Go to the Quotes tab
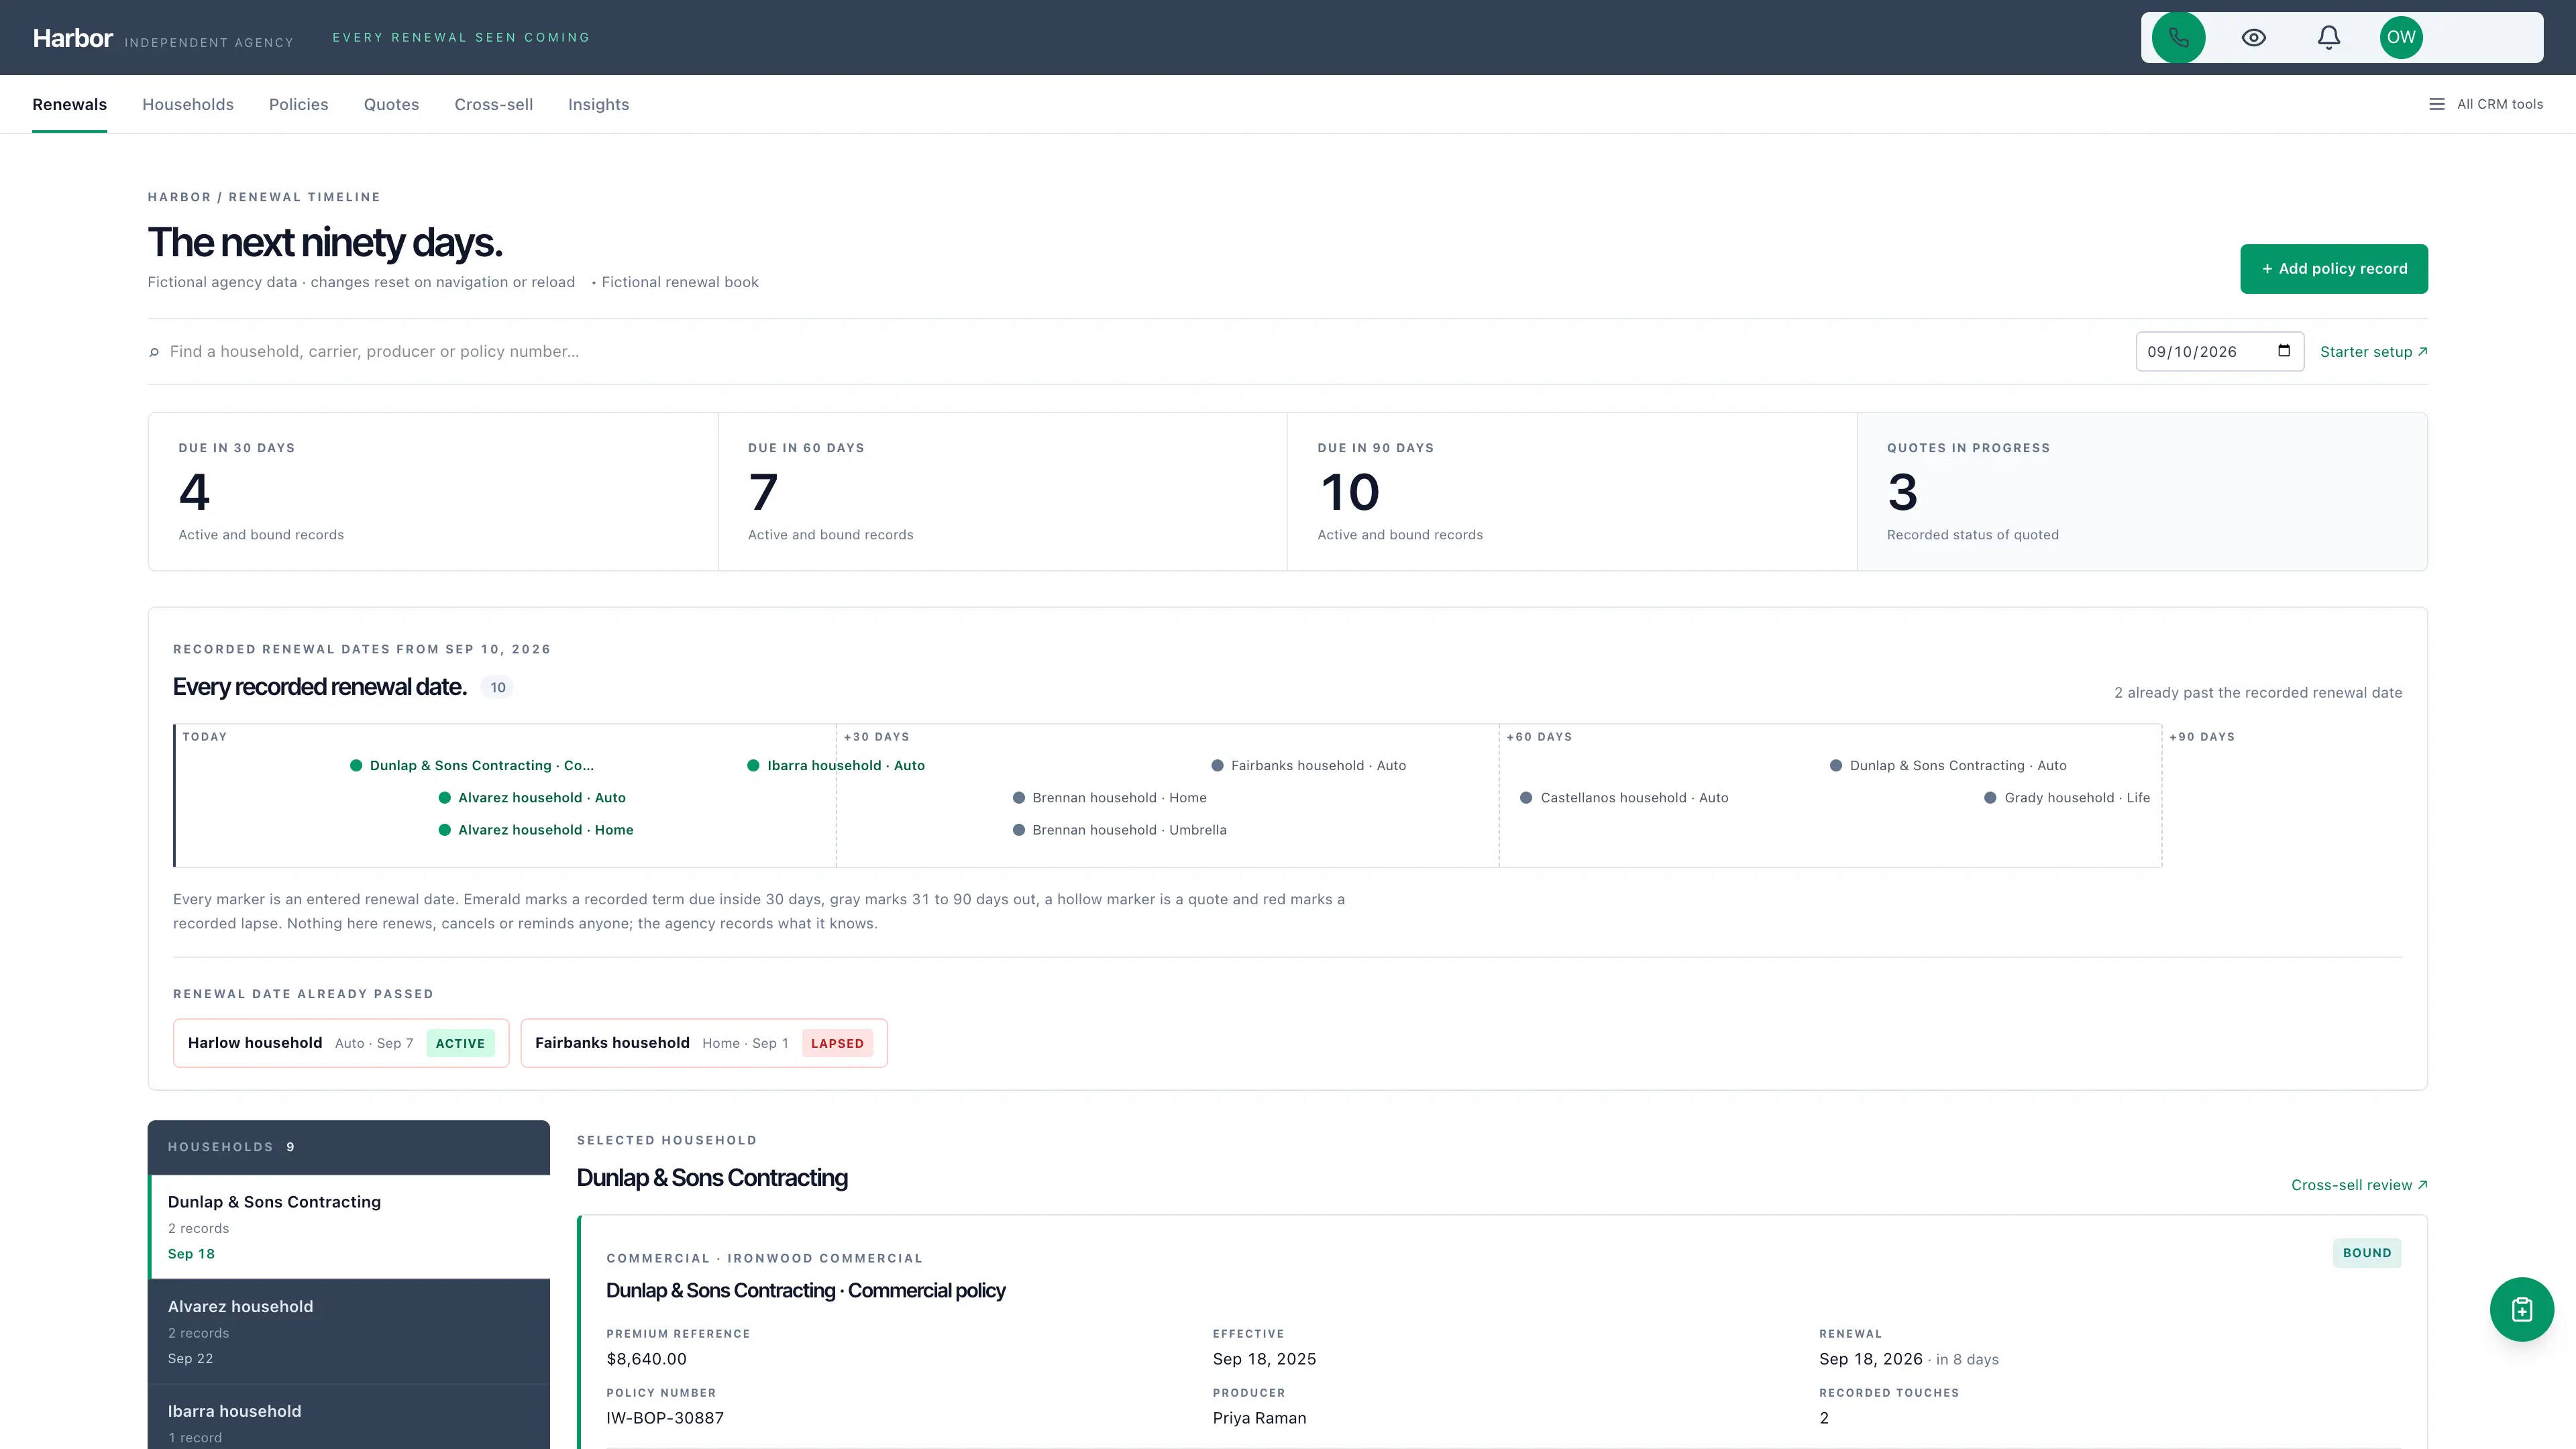This screenshot has height=1449, width=2576. (x=391, y=104)
